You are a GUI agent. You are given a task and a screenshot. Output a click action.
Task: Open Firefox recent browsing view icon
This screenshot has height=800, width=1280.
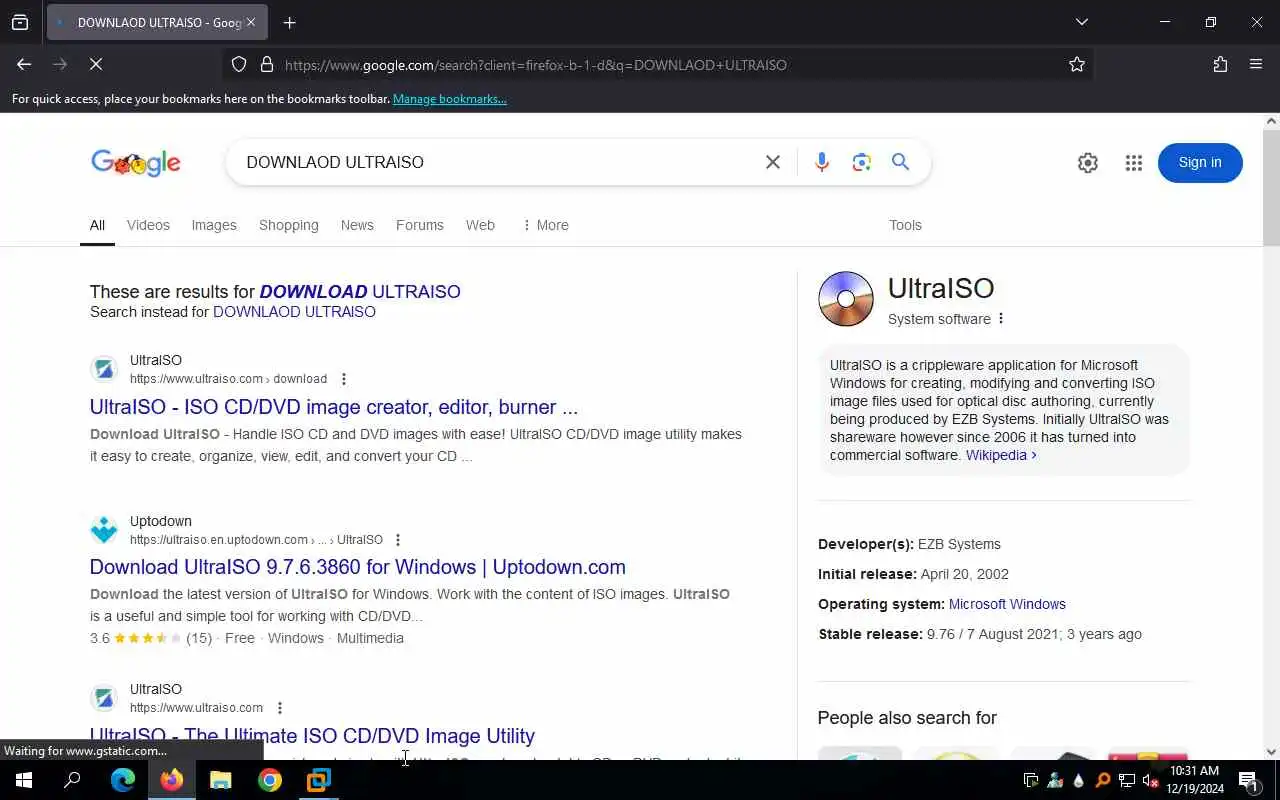point(20,22)
